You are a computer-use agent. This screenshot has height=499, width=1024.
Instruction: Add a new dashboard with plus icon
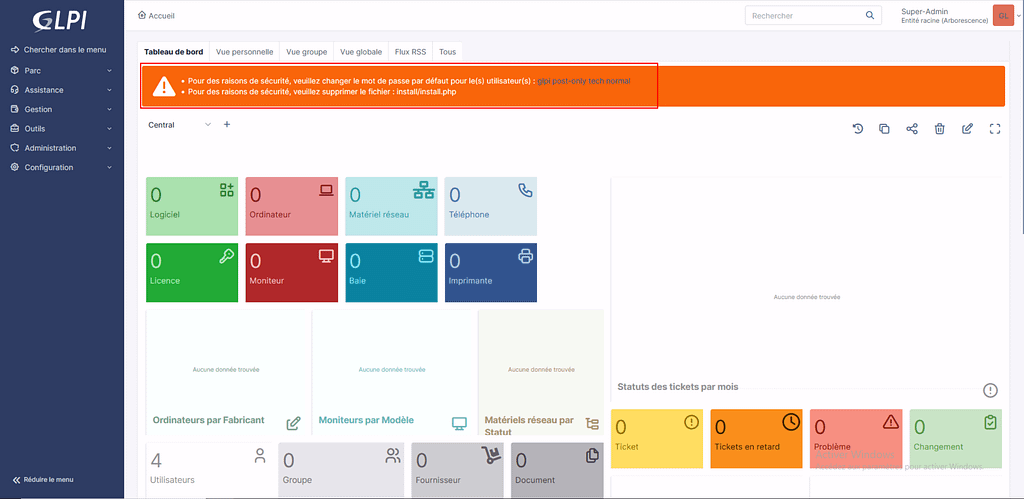coord(227,125)
